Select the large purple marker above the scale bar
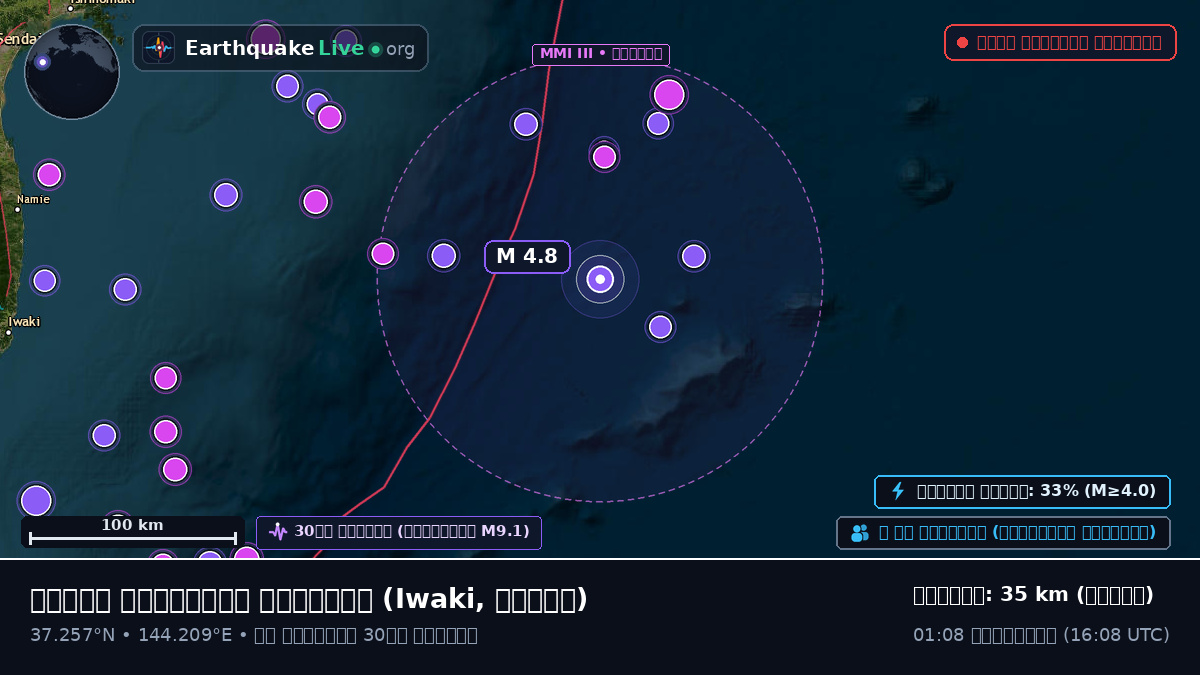1200x675 pixels. tap(36, 500)
